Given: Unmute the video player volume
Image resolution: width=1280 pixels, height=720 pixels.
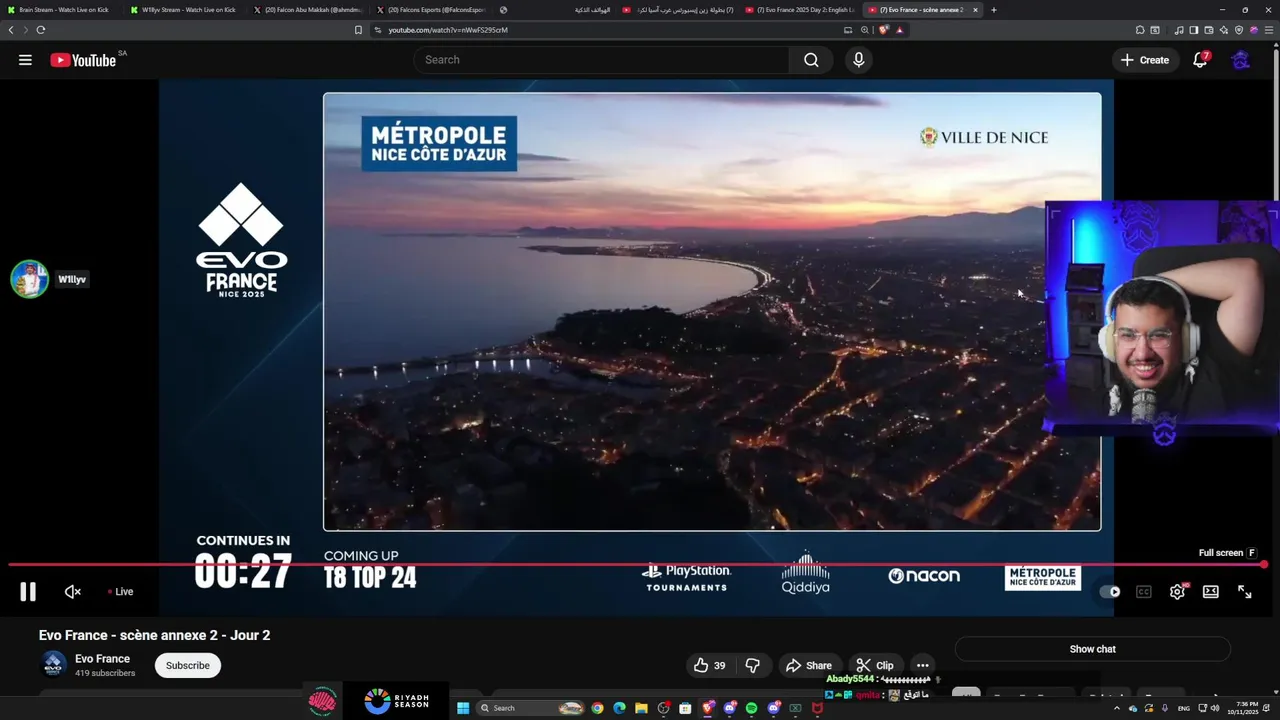Looking at the screenshot, I should click(x=73, y=592).
